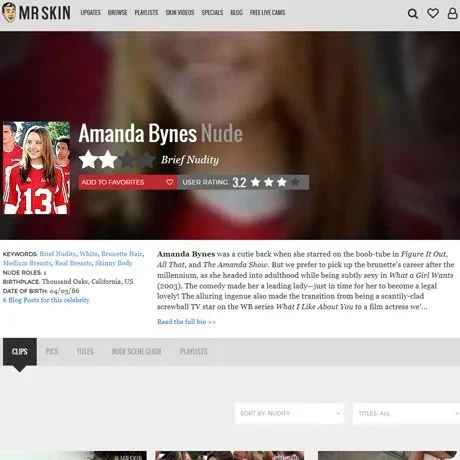
Task: Click the 3.2 user rating value
Action: point(239,182)
